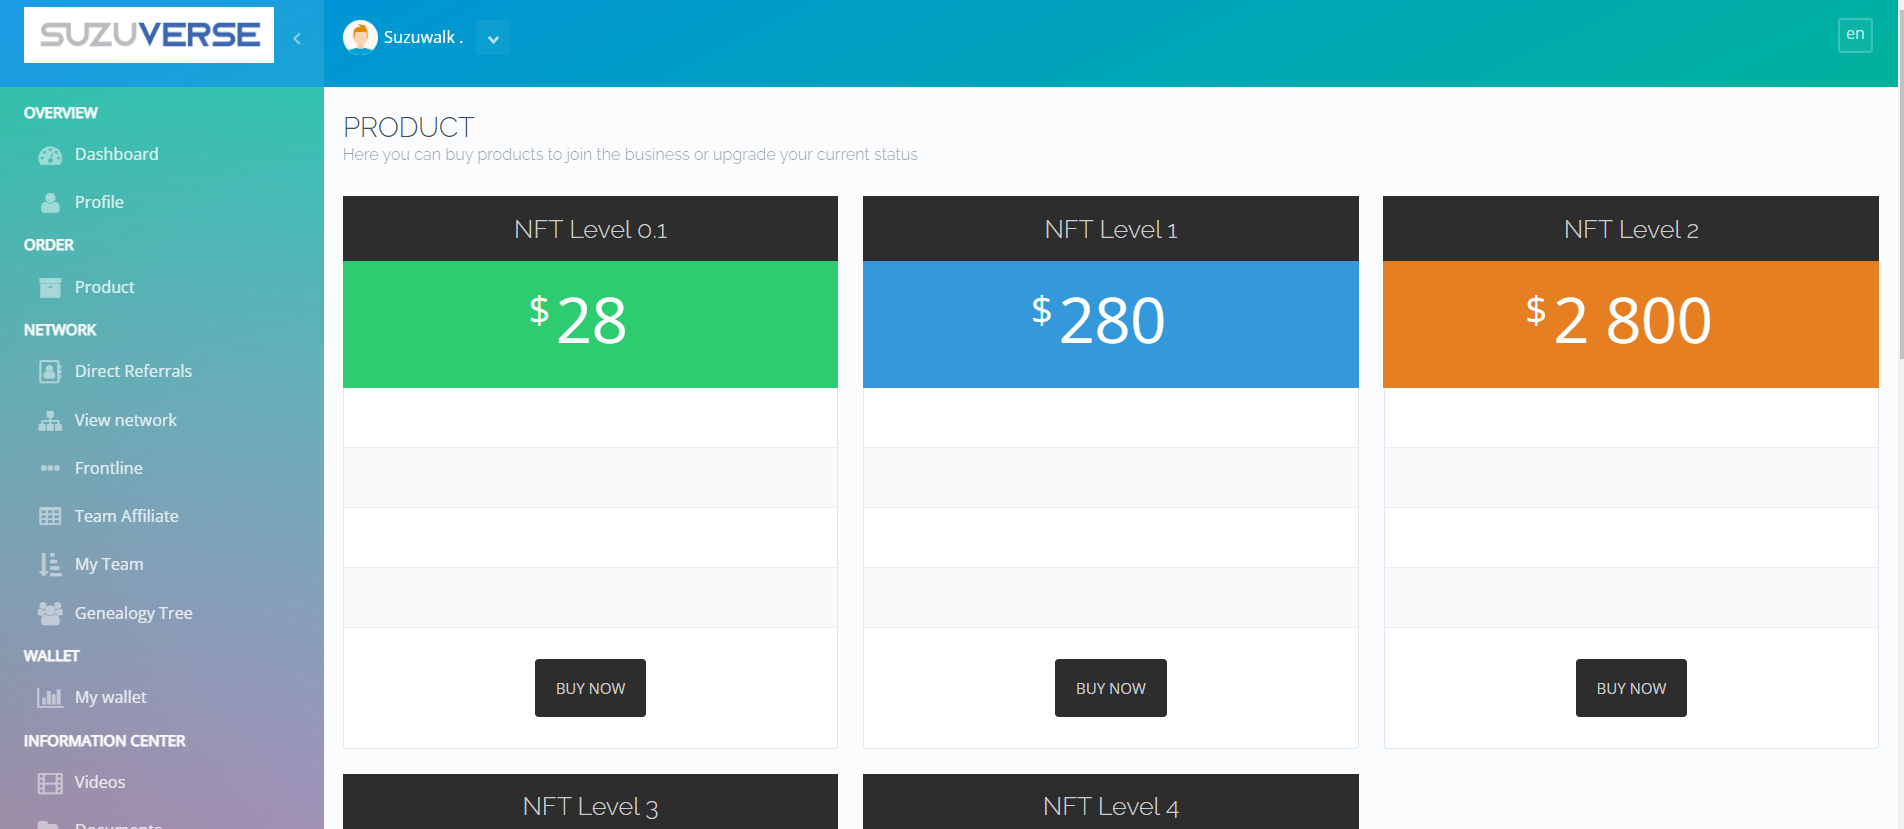Click the Suzuwalk user avatar
Screen dimensions: 1904x829
point(360,37)
